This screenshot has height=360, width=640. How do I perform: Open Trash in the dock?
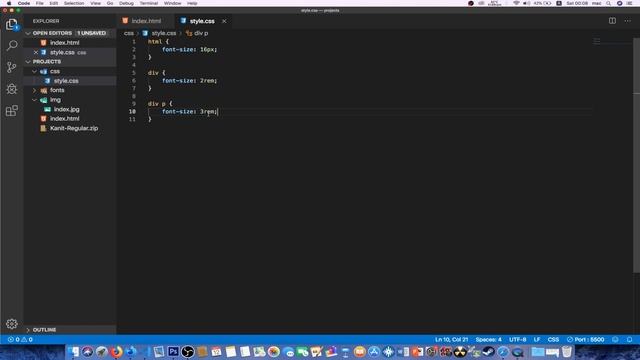pos(567,351)
